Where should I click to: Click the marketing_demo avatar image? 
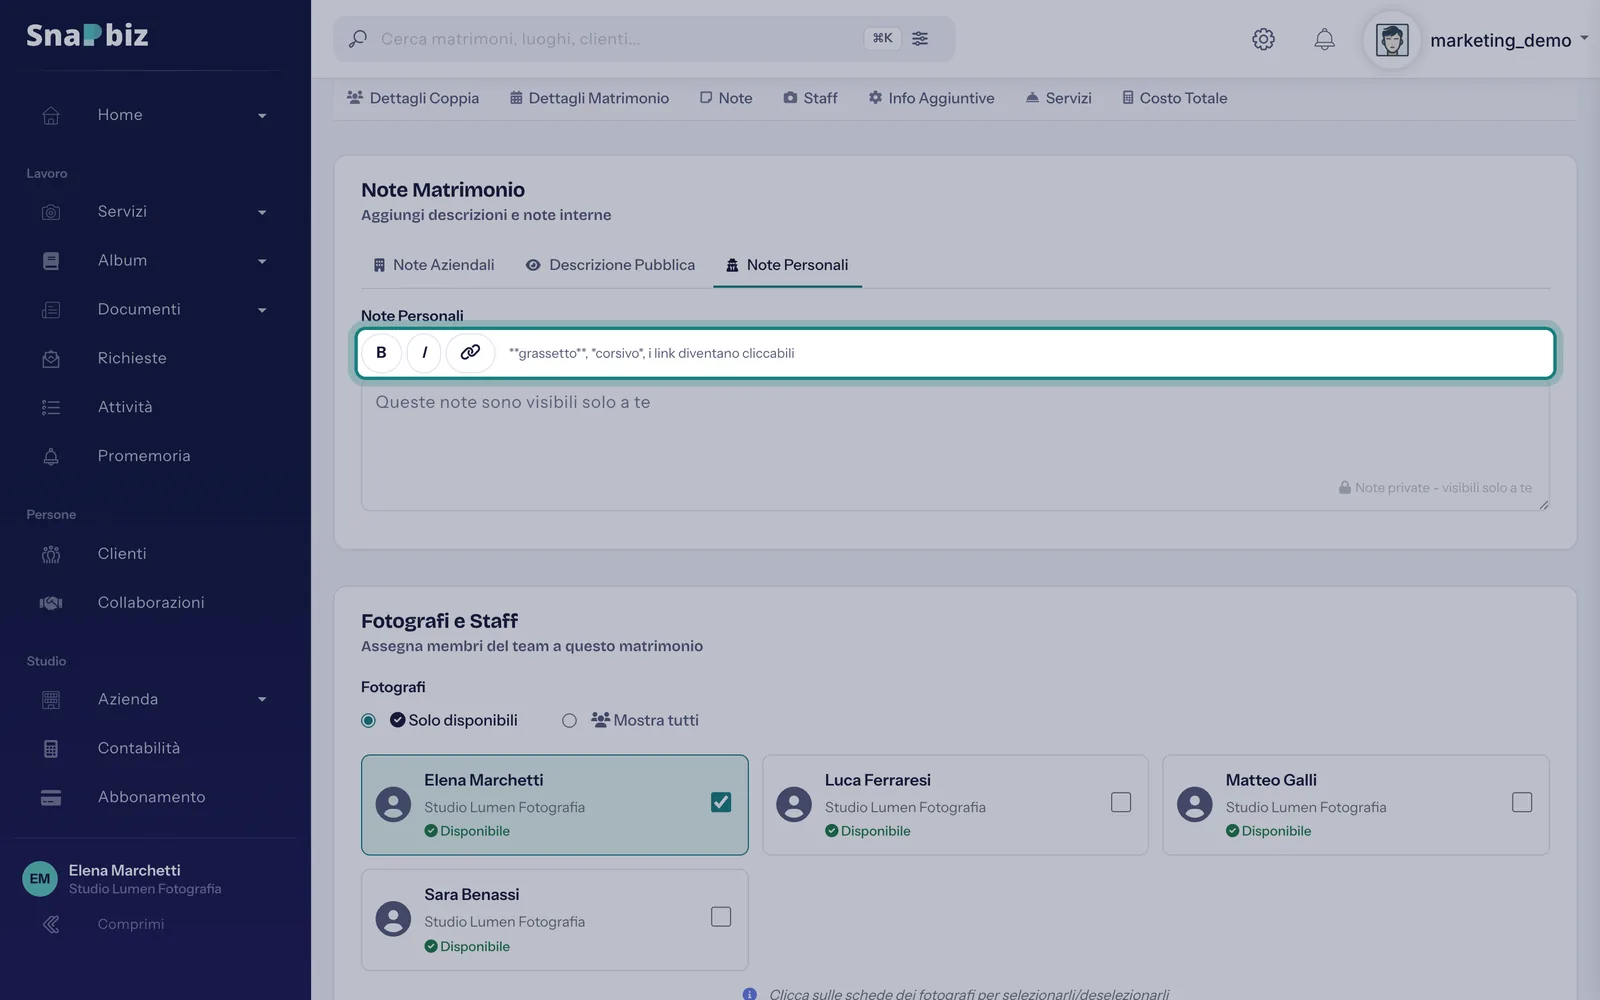(1392, 40)
